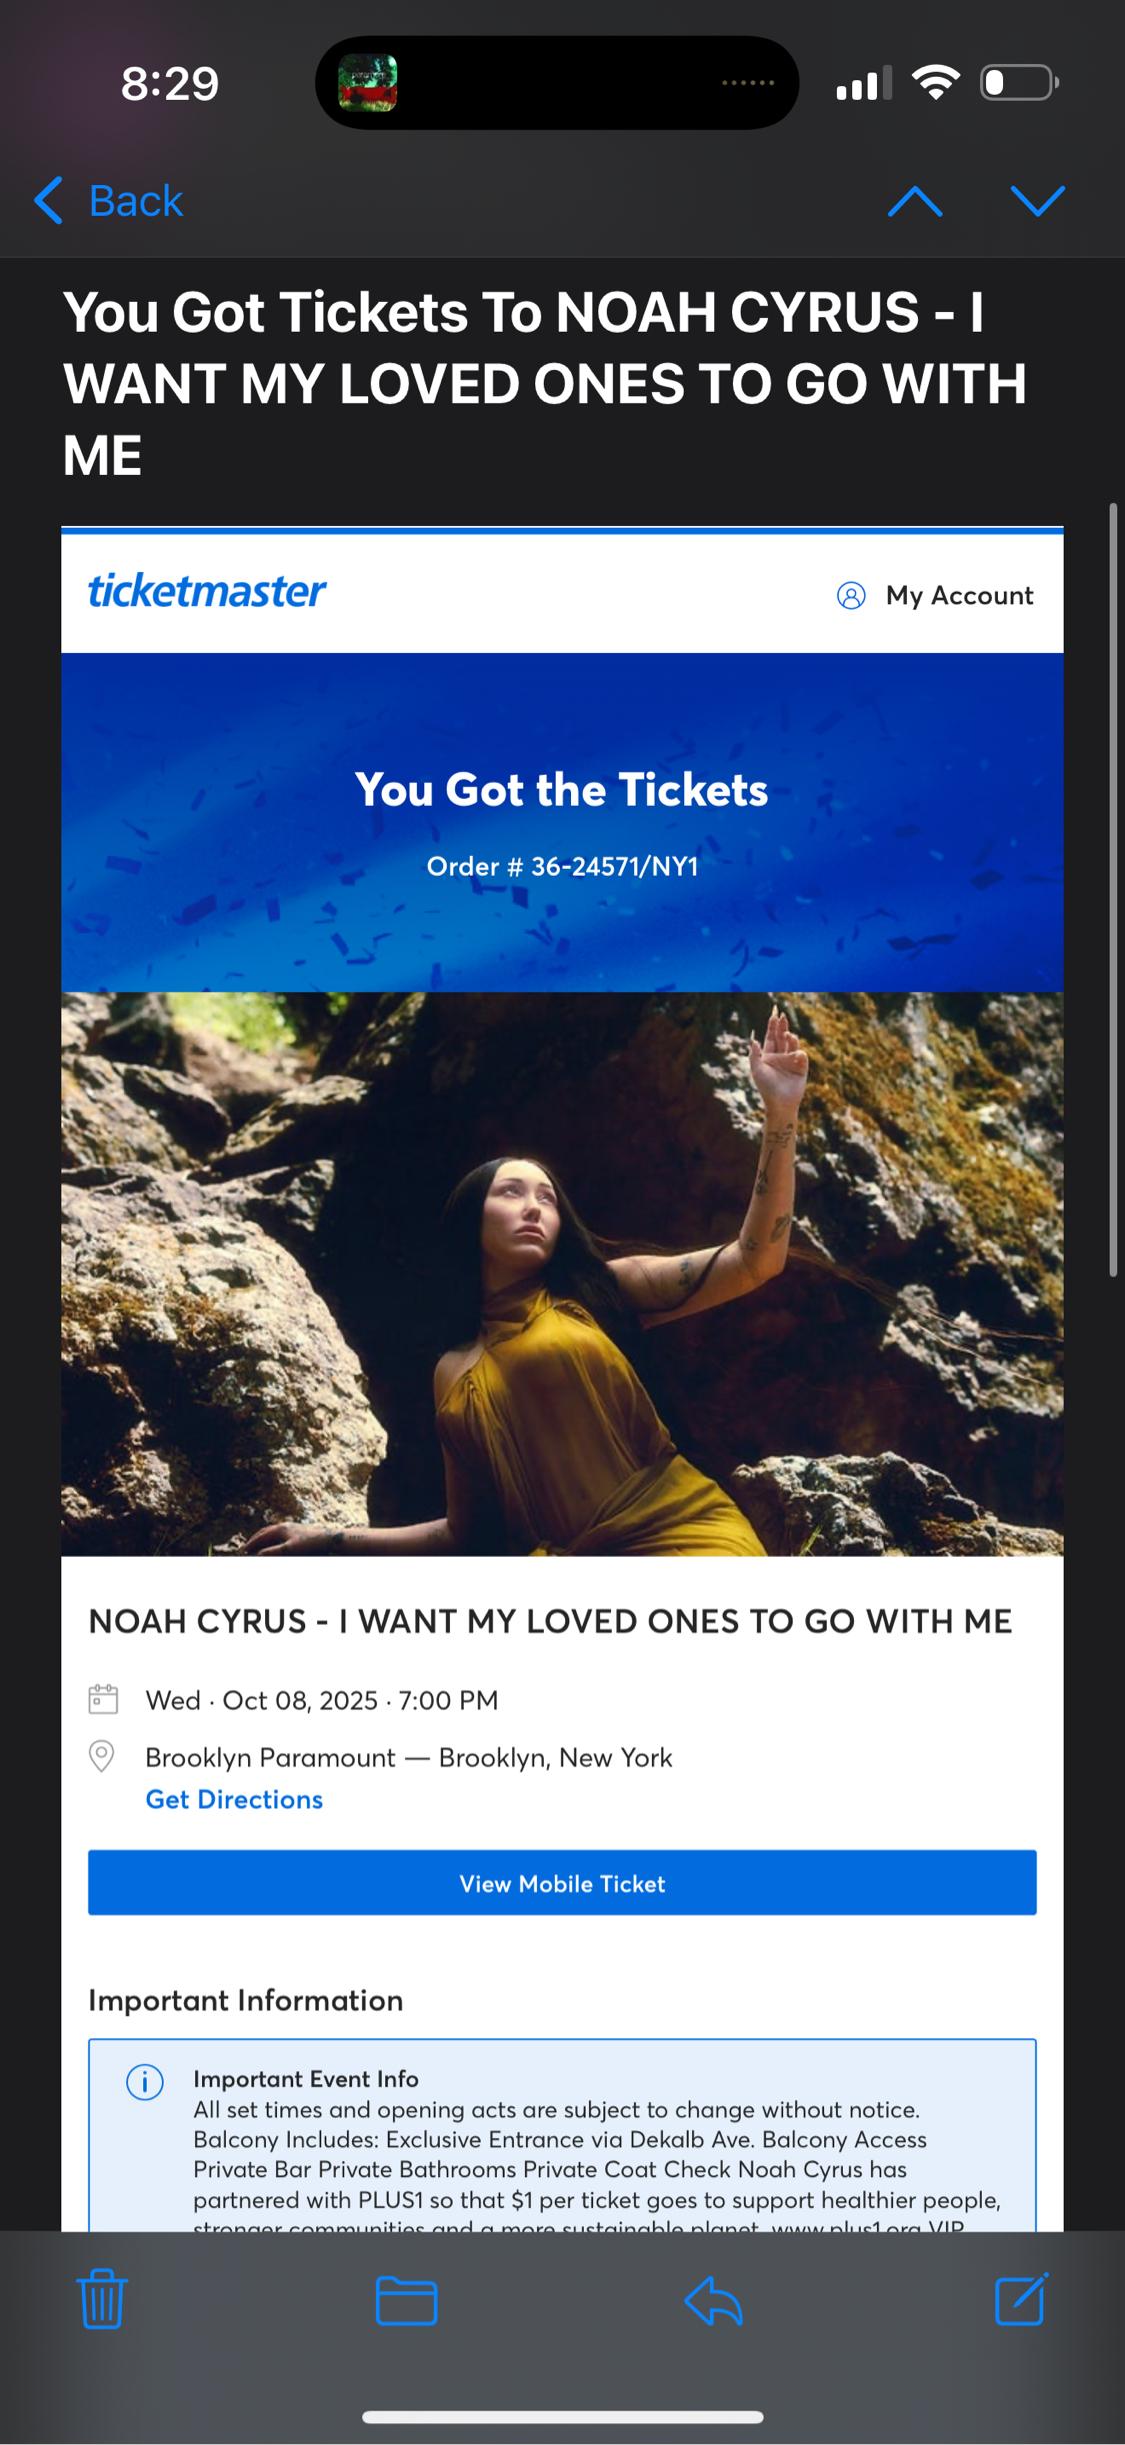Screen dimensions: 1125x2445
Task: Open the My Account link
Action: pyautogui.click(x=959, y=596)
